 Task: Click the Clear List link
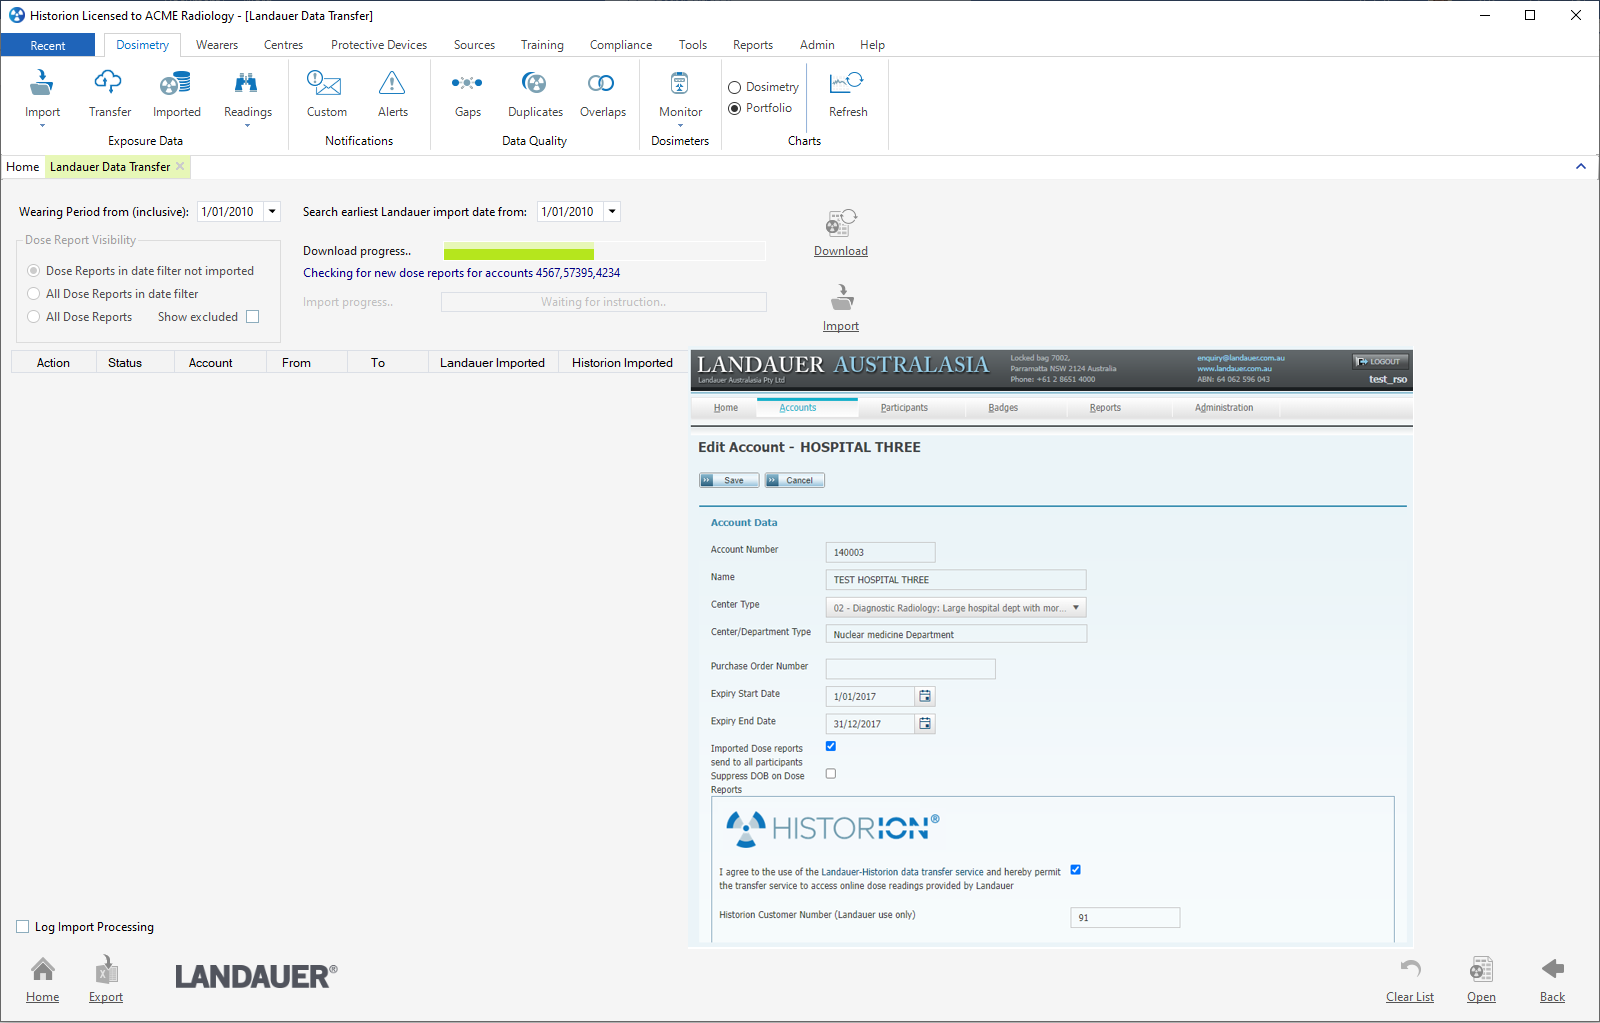click(1410, 997)
